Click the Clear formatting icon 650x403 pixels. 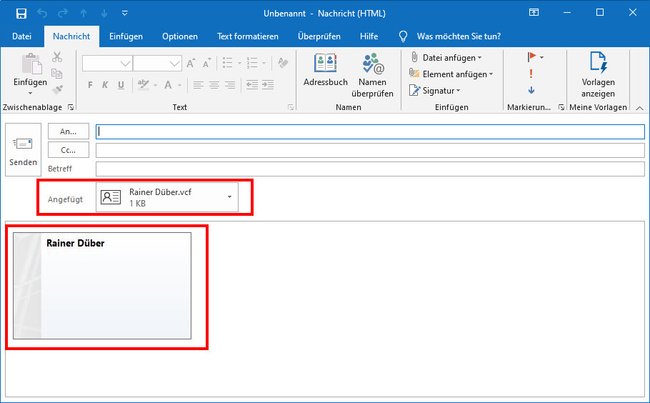(x=283, y=63)
